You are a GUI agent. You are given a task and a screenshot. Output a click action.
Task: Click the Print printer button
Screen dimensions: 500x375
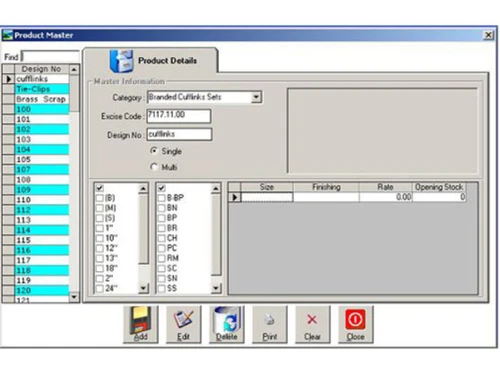[x=270, y=324]
